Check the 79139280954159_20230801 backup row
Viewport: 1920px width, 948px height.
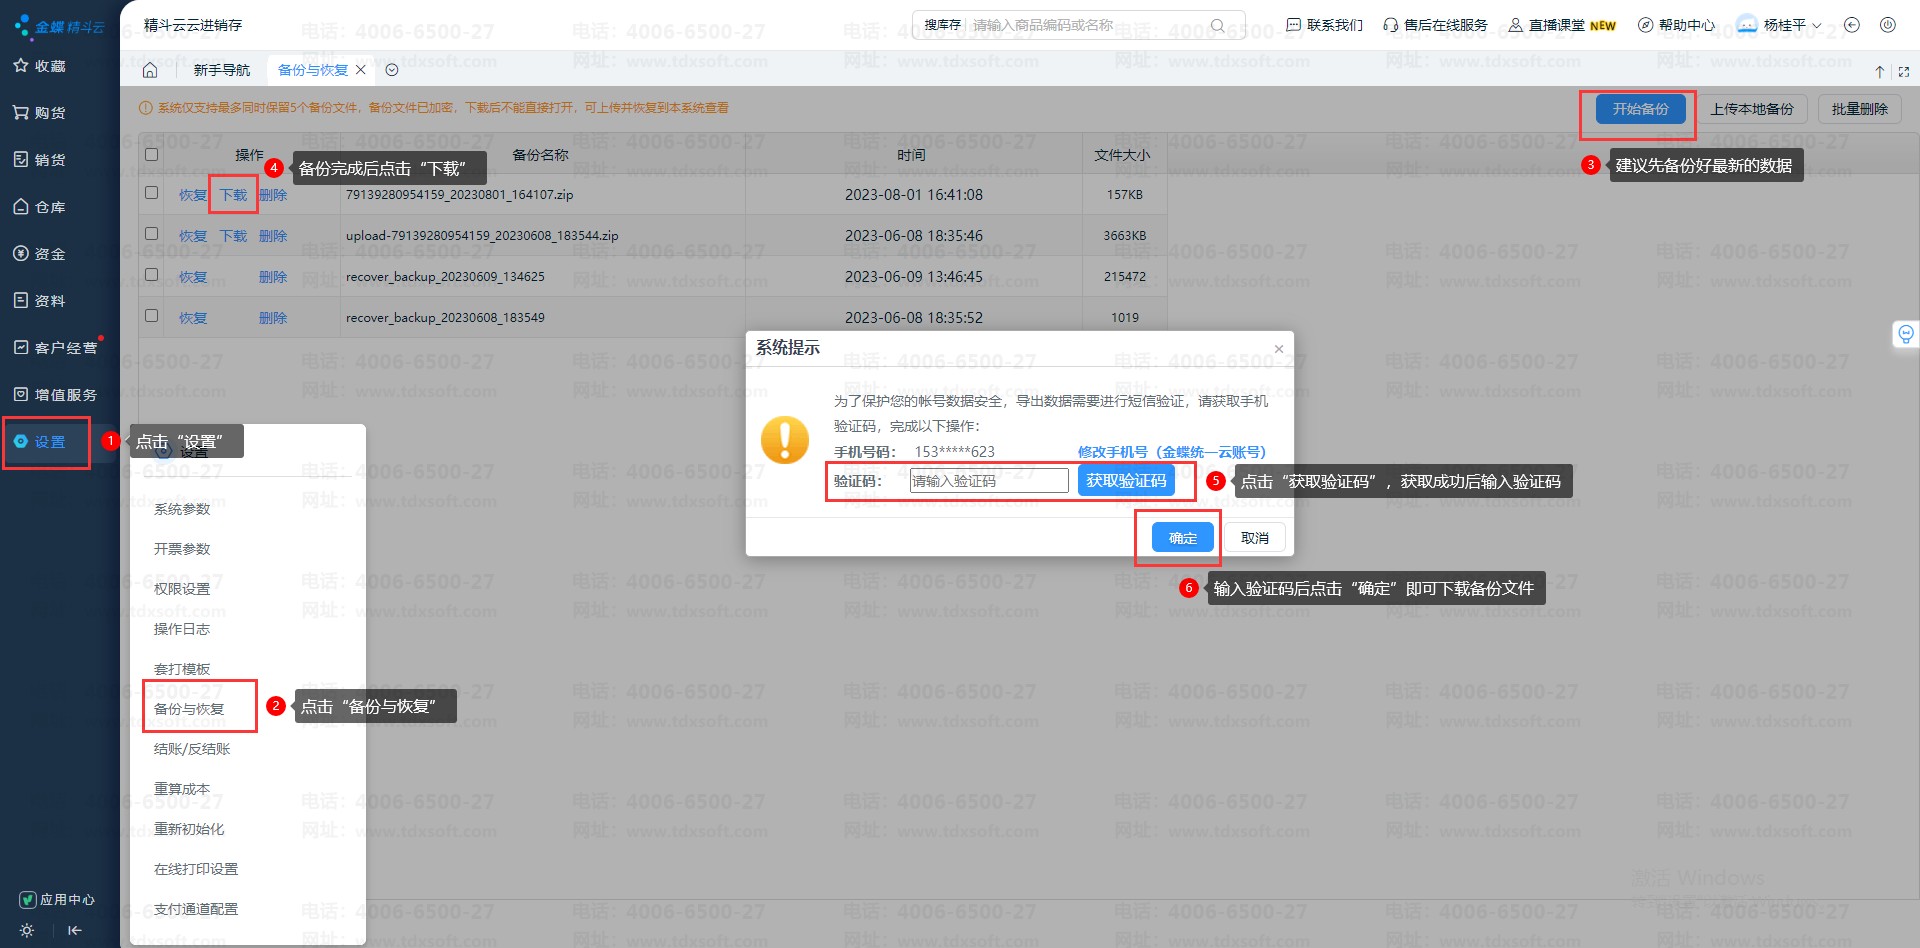[152, 193]
